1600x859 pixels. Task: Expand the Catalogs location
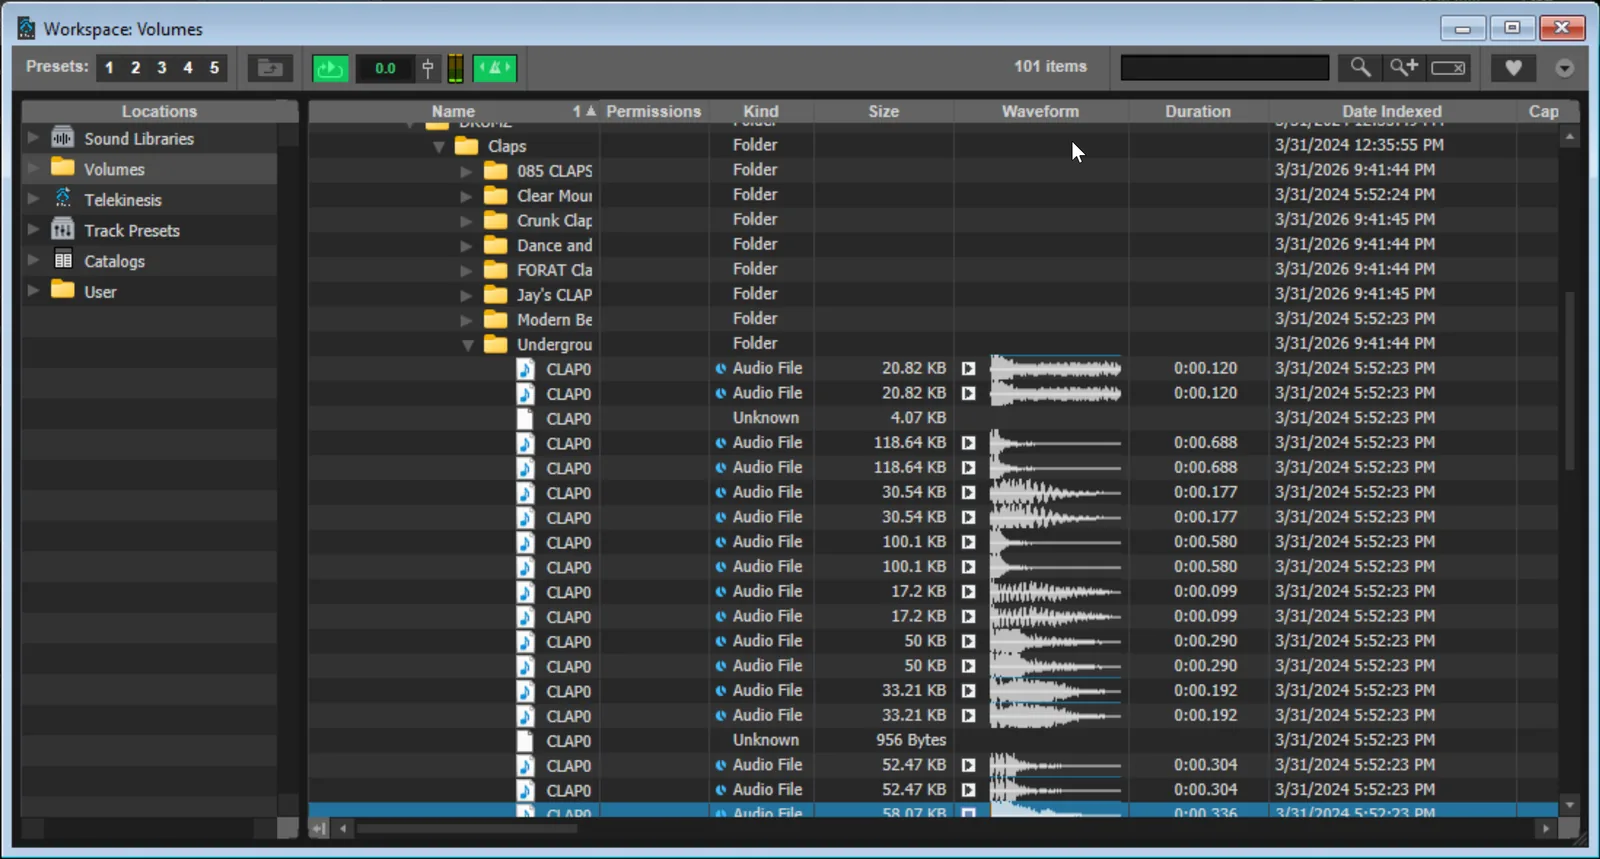point(33,260)
